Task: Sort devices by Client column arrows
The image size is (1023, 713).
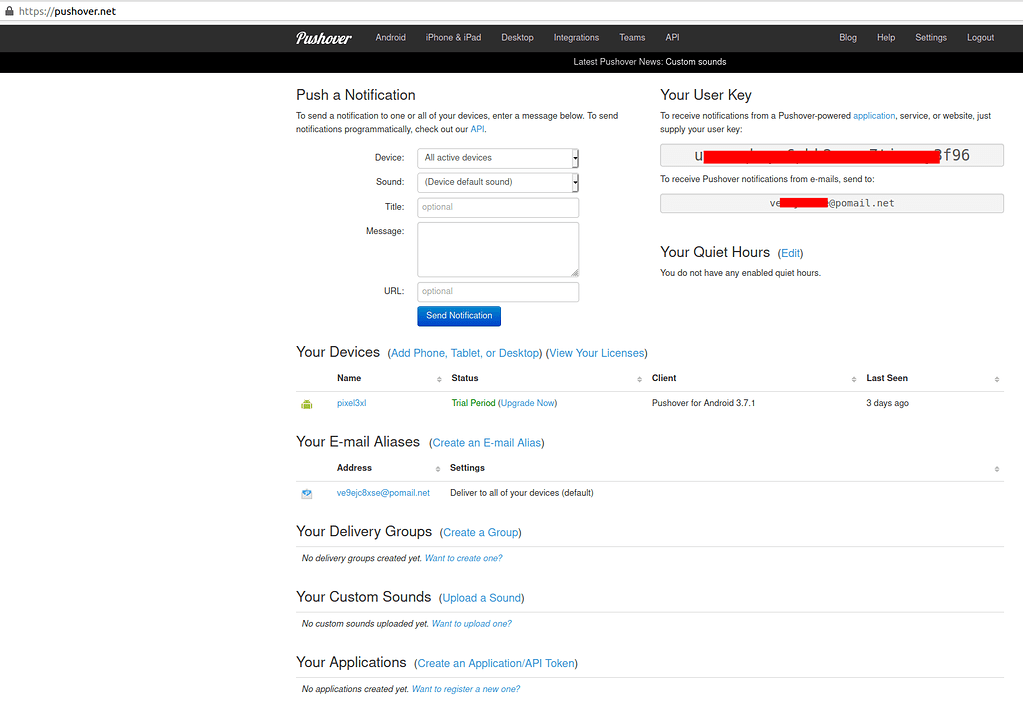Action: pos(854,380)
